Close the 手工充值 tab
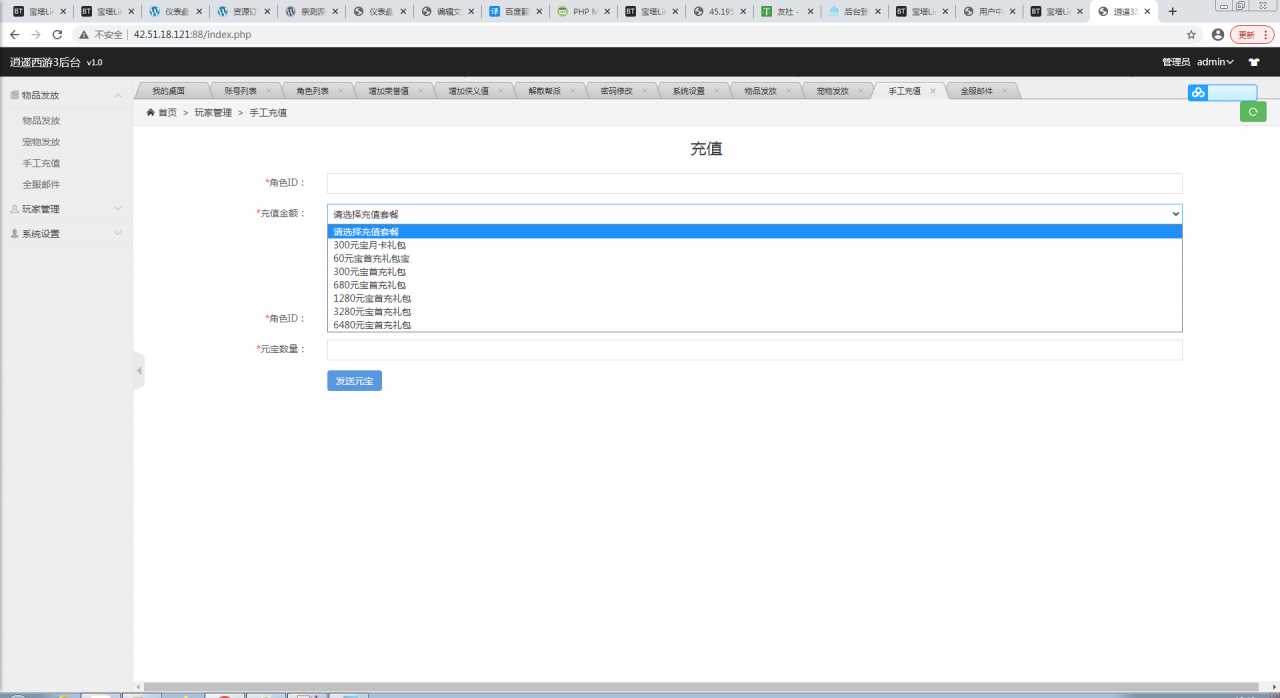 pyautogui.click(x=932, y=90)
